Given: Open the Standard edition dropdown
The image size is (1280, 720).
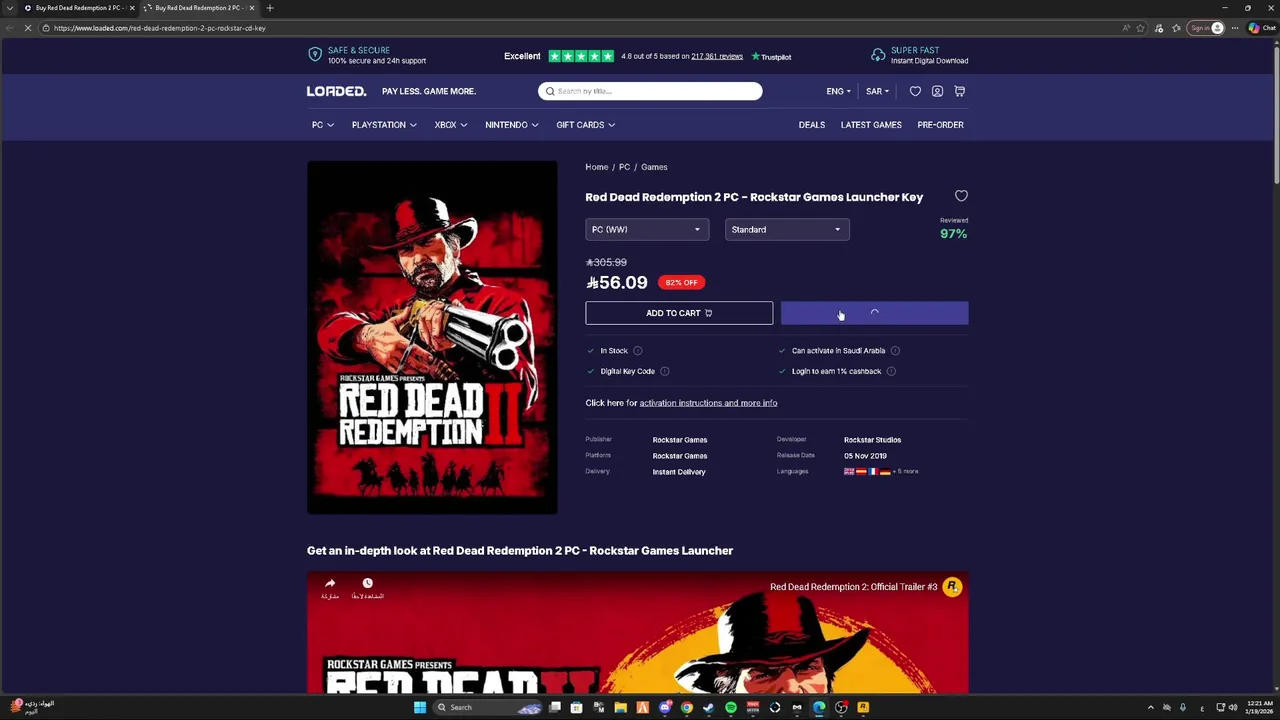Looking at the screenshot, I should (787, 230).
